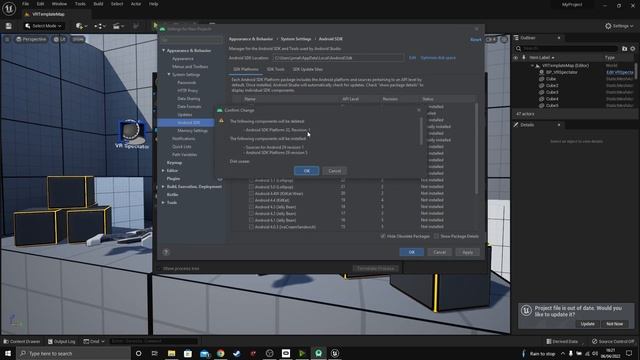Open Unreal Settings dropdown in toolbar
640x360 pixels.
(x=619, y=26)
